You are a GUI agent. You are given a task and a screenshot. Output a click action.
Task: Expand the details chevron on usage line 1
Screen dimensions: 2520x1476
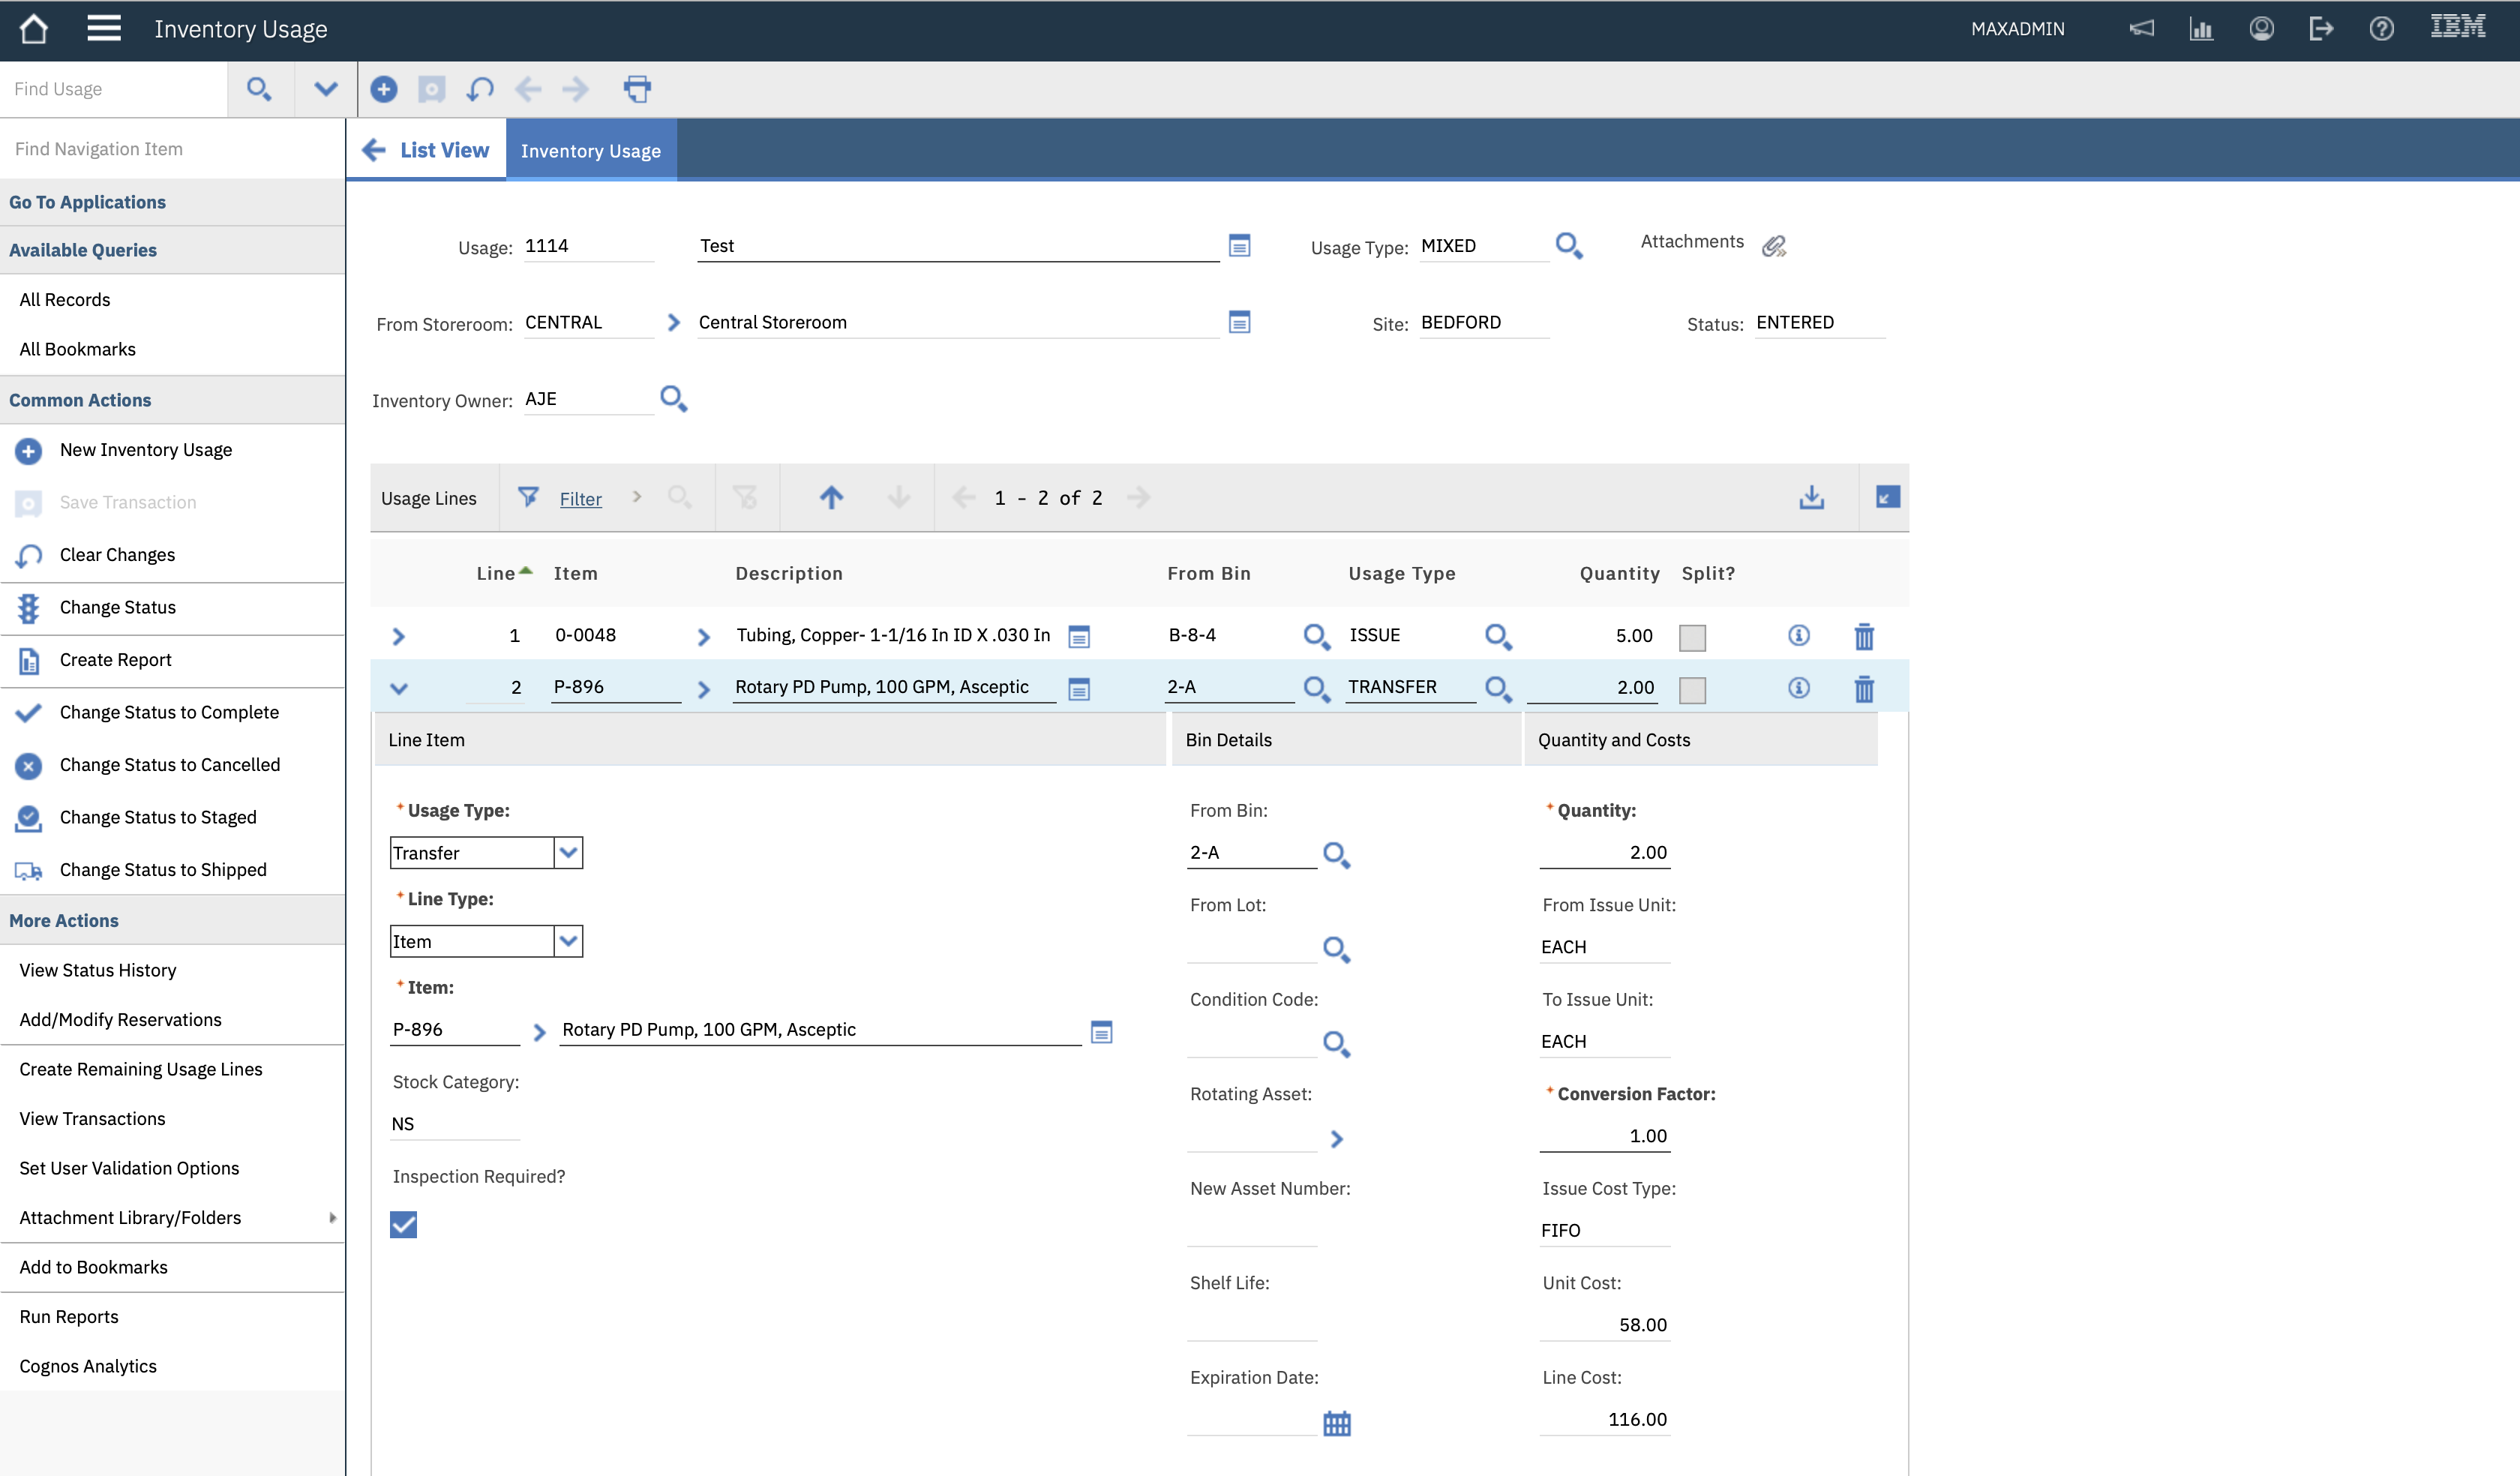[399, 636]
